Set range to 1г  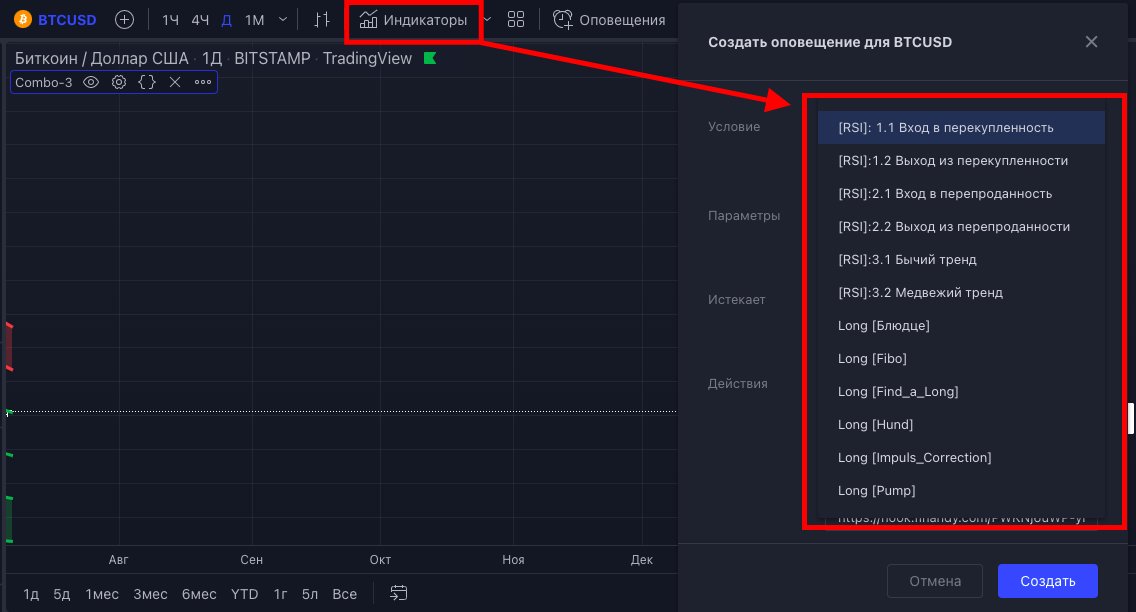click(280, 594)
